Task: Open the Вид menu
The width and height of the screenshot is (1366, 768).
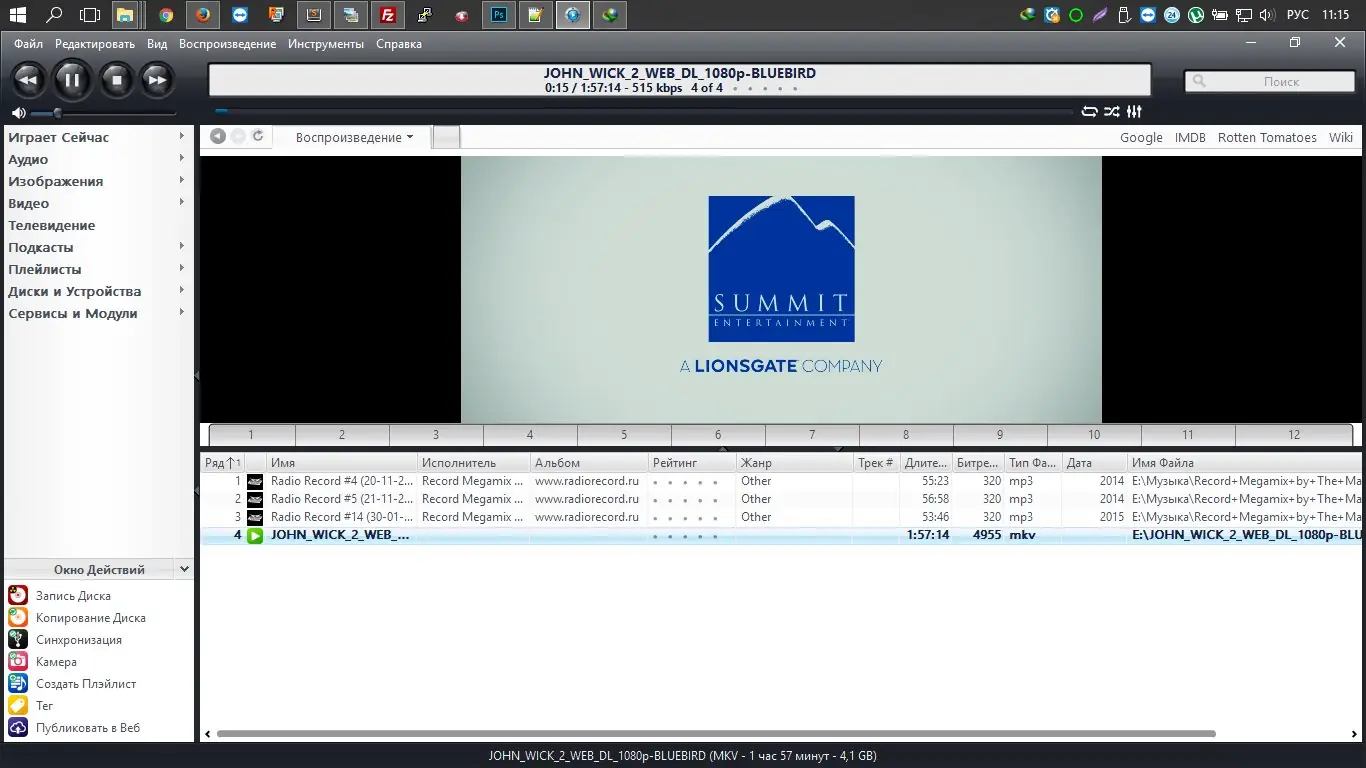Action: [x=157, y=44]
